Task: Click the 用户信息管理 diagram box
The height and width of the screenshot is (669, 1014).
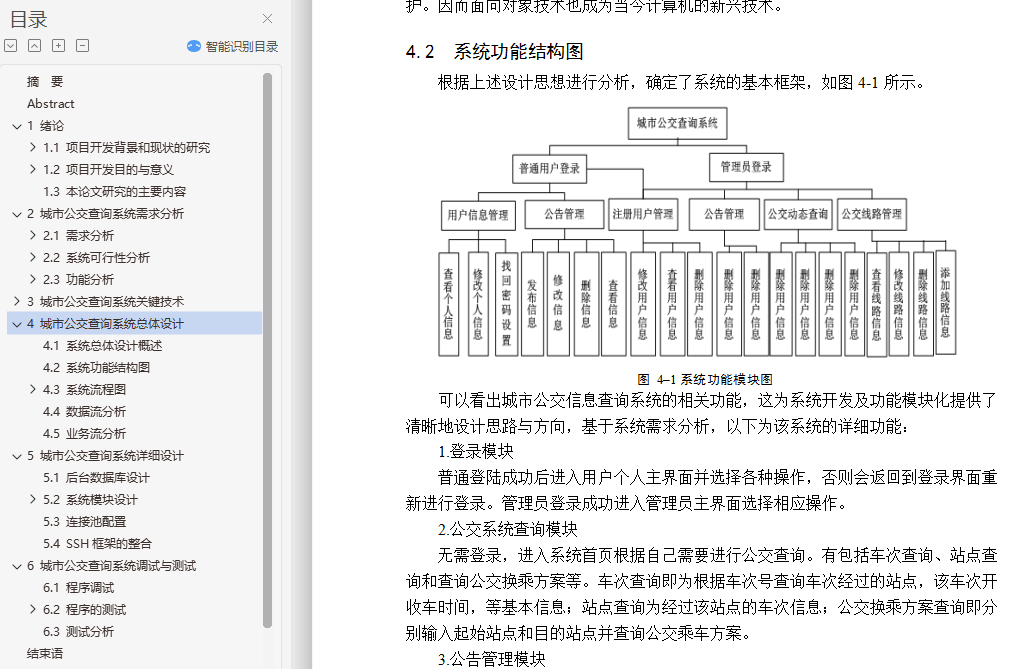Action: point(478,215)
